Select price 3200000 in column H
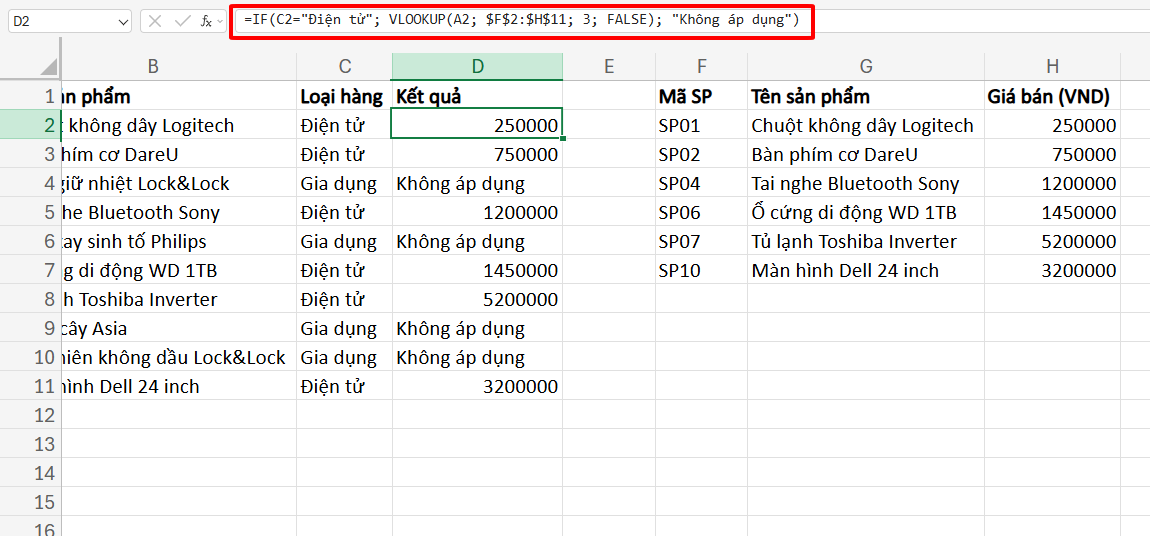This screenshot has width=1150, height=536. click(x=1052, y=271)
